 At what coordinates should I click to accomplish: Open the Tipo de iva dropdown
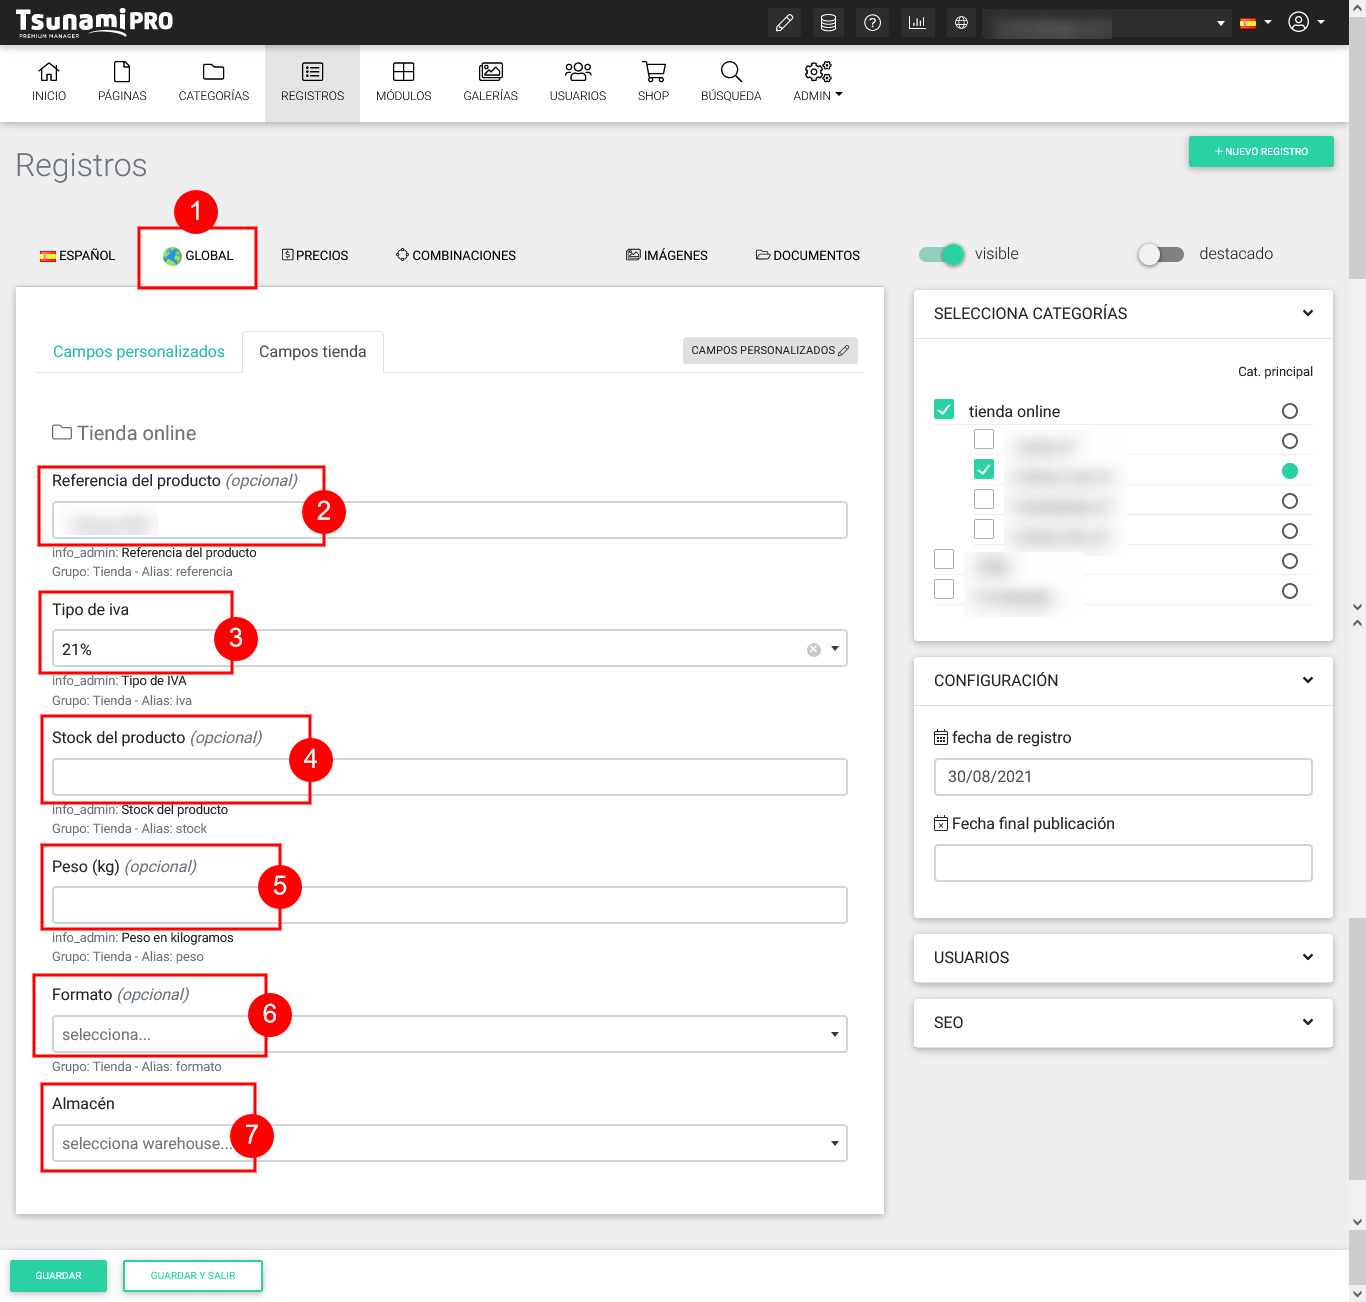[x=835, y=648]
